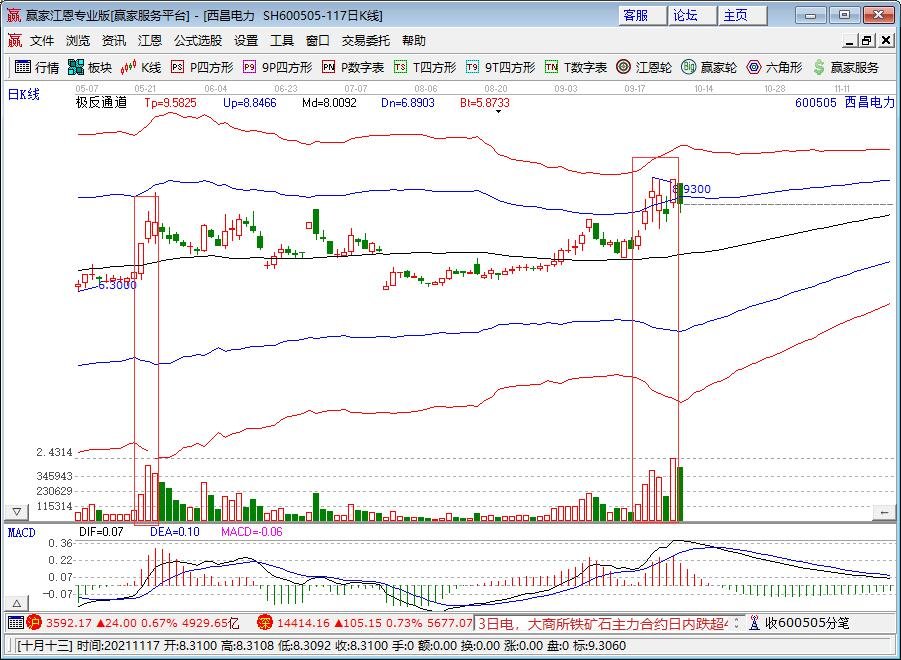901x660 pixels.
Task: Click the scrolling news ticker in status bar
Action: [600, 623]
